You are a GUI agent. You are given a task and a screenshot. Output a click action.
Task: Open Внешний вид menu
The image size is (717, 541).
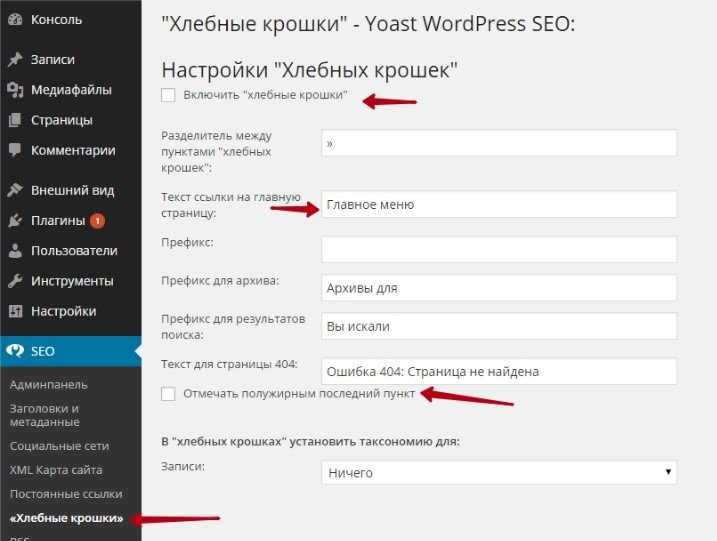[x=71, y=190]
